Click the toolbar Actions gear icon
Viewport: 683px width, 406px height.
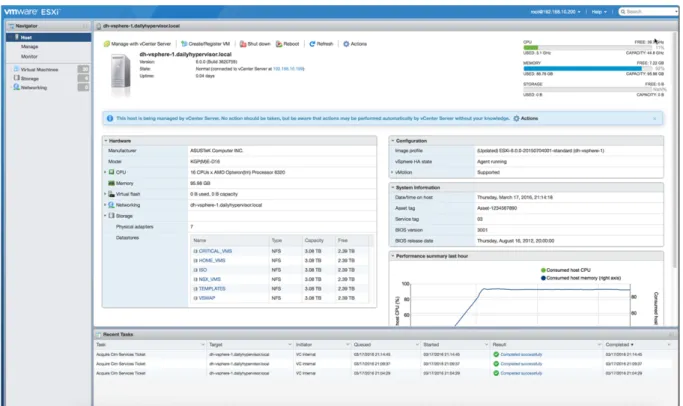[x=346, y=44]
